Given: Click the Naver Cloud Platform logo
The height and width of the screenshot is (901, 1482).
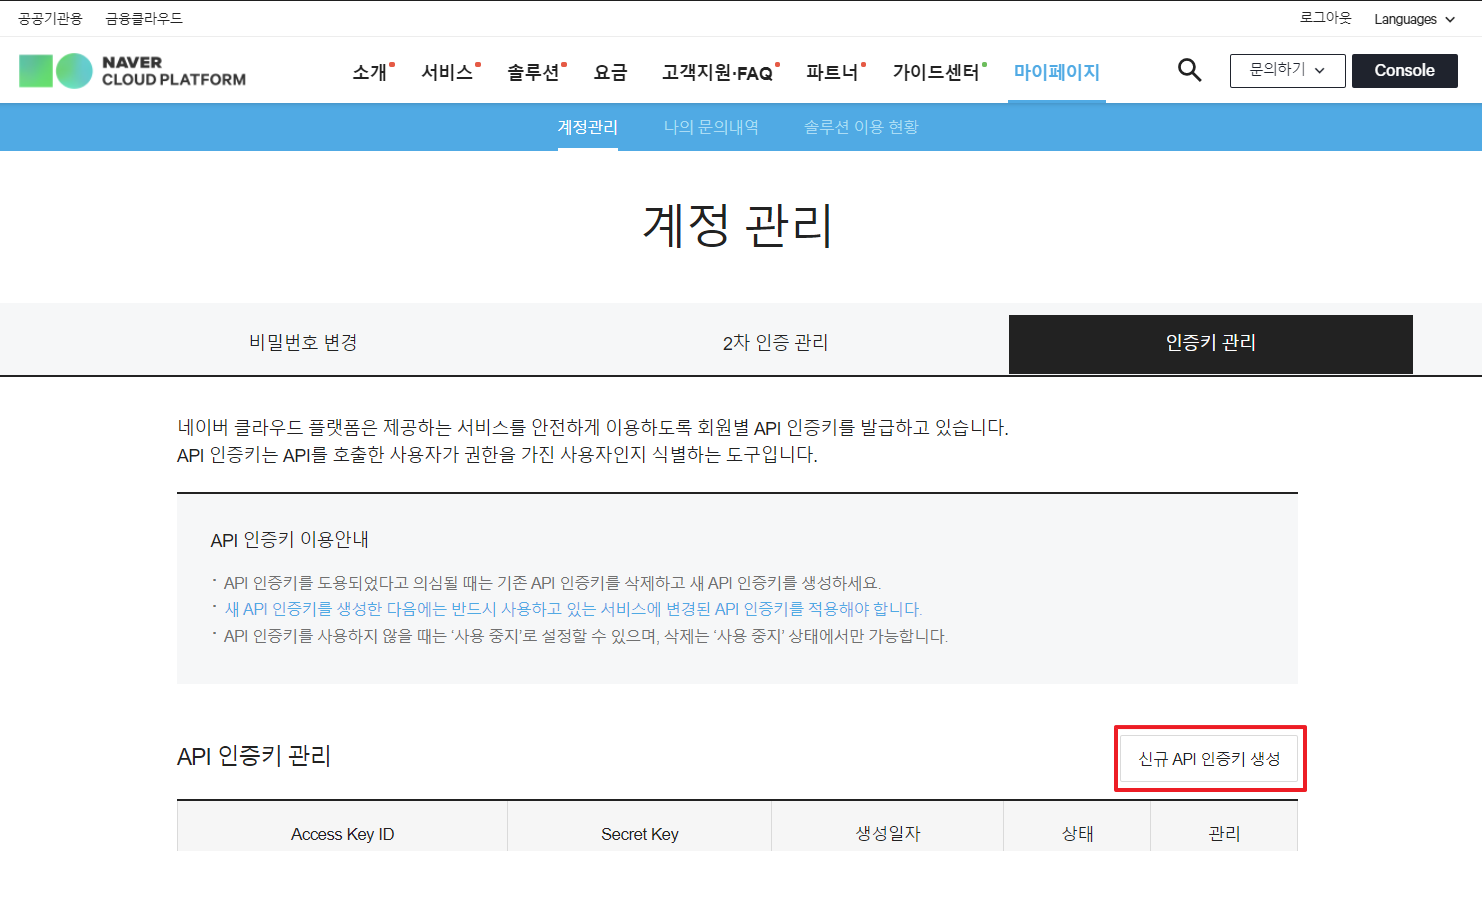Looking at the screenshot, I should [133, 71].
